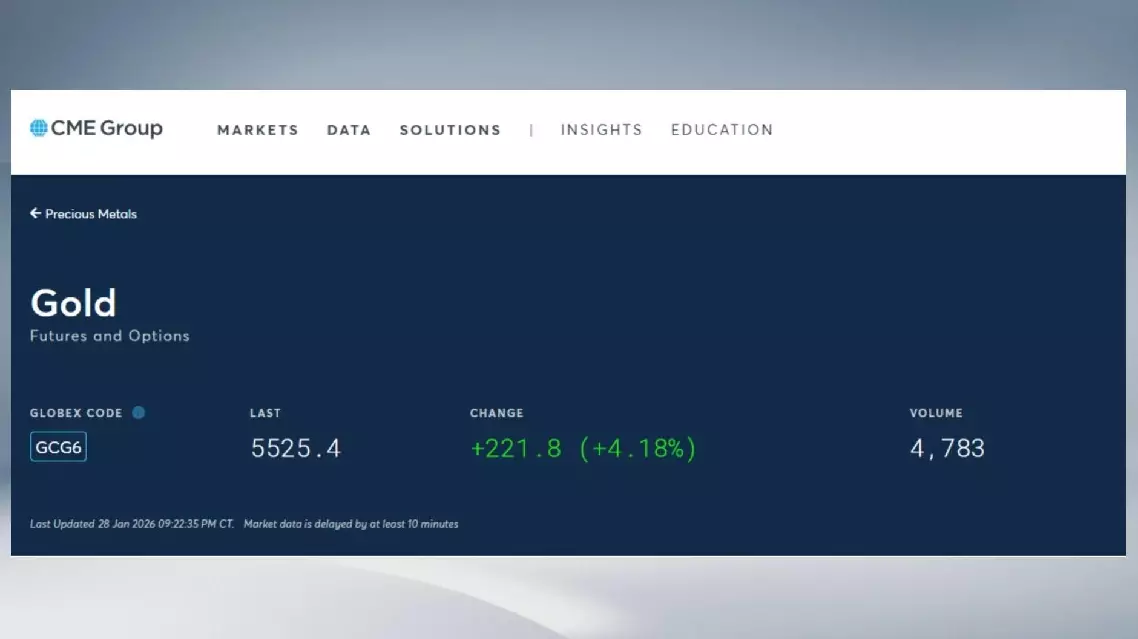Click the volume figure 4,783
The width and height of the screenshot is (1138, 639).
(947, 449)
